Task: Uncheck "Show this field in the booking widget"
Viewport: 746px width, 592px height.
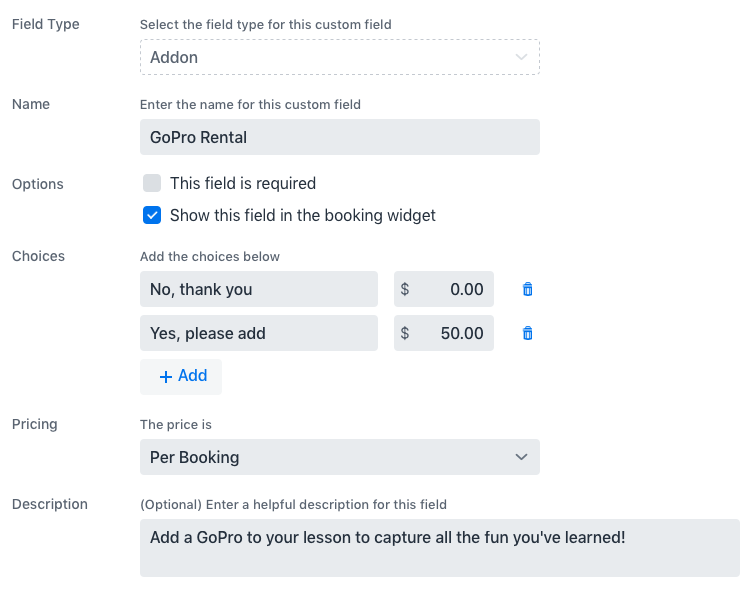Action: click(x=152, y=215)
